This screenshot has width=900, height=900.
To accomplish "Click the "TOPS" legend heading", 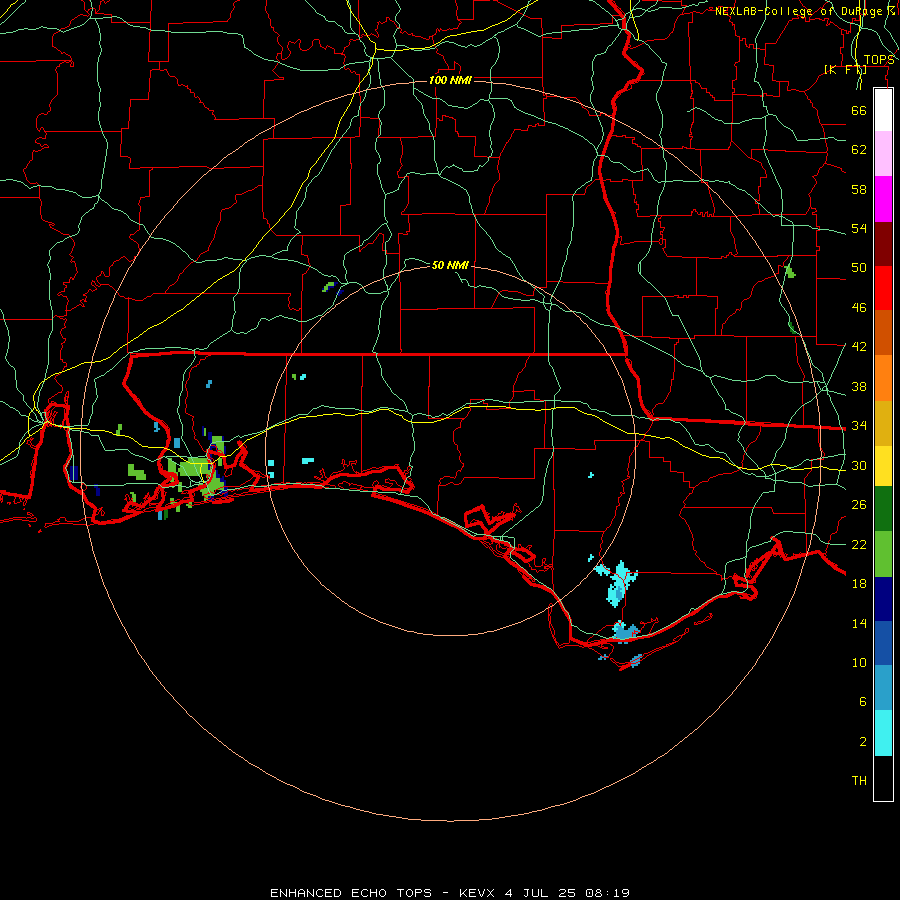I will click(x=879, y=60).
